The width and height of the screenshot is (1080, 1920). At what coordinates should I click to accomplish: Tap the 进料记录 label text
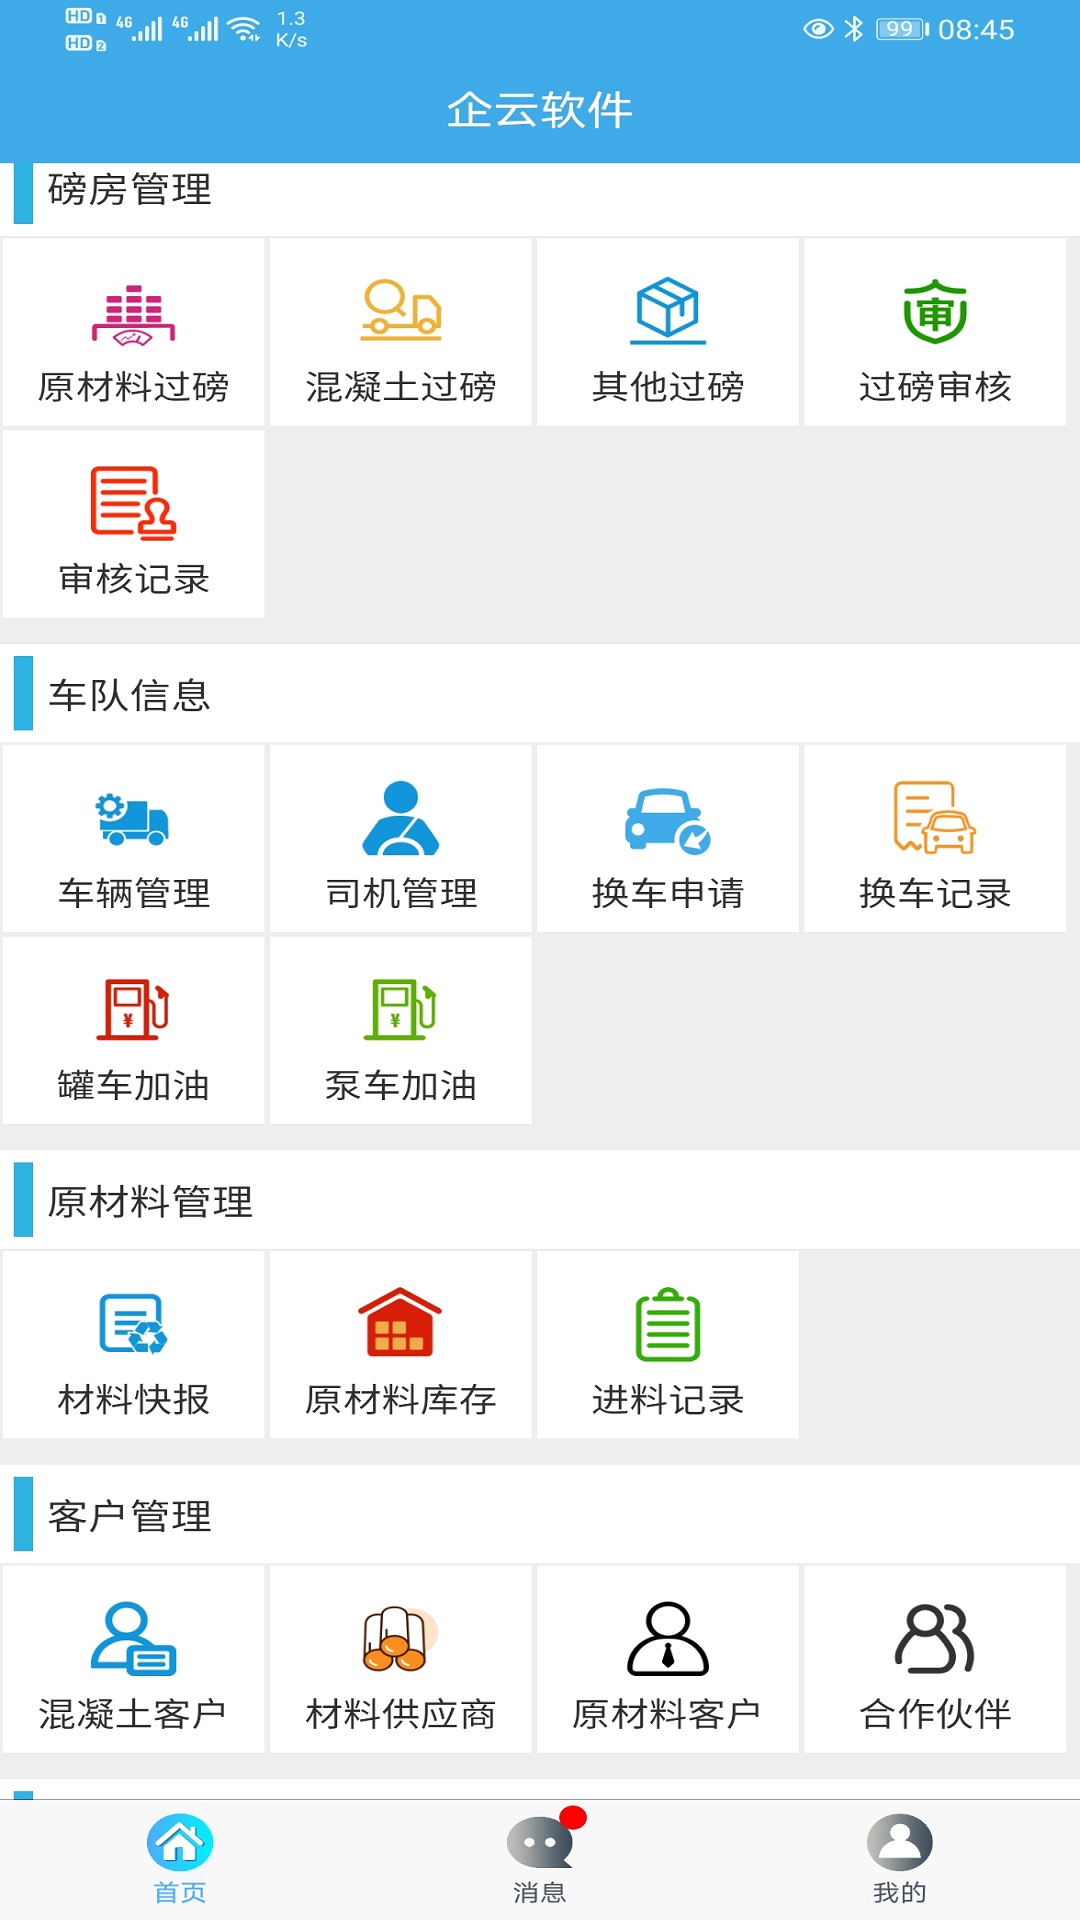668,1400
